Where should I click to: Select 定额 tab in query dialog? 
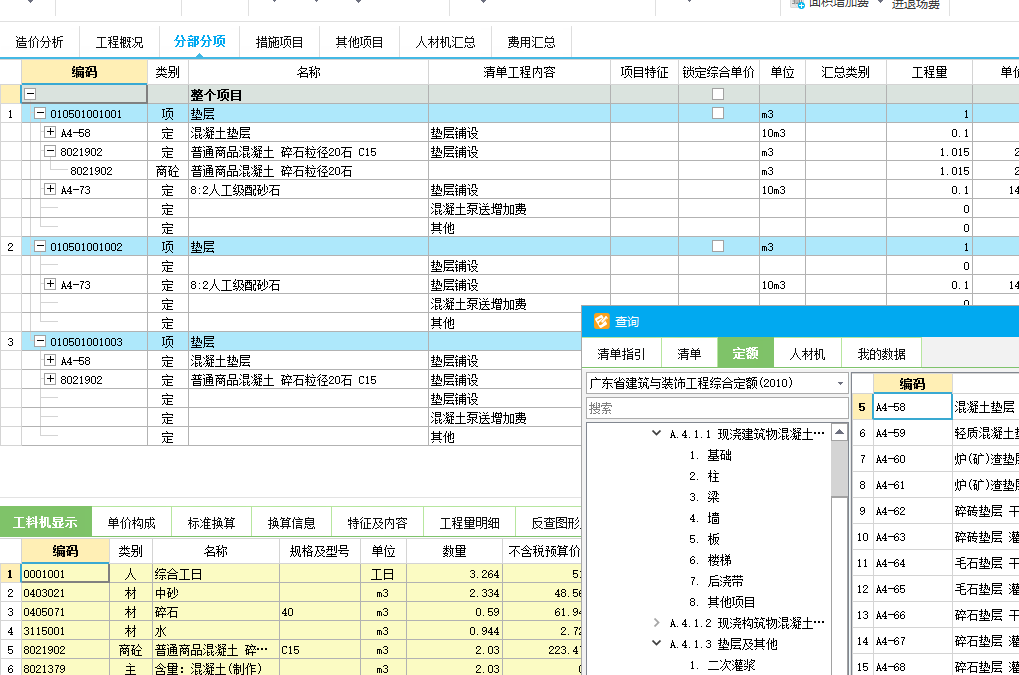coord(745,353)
